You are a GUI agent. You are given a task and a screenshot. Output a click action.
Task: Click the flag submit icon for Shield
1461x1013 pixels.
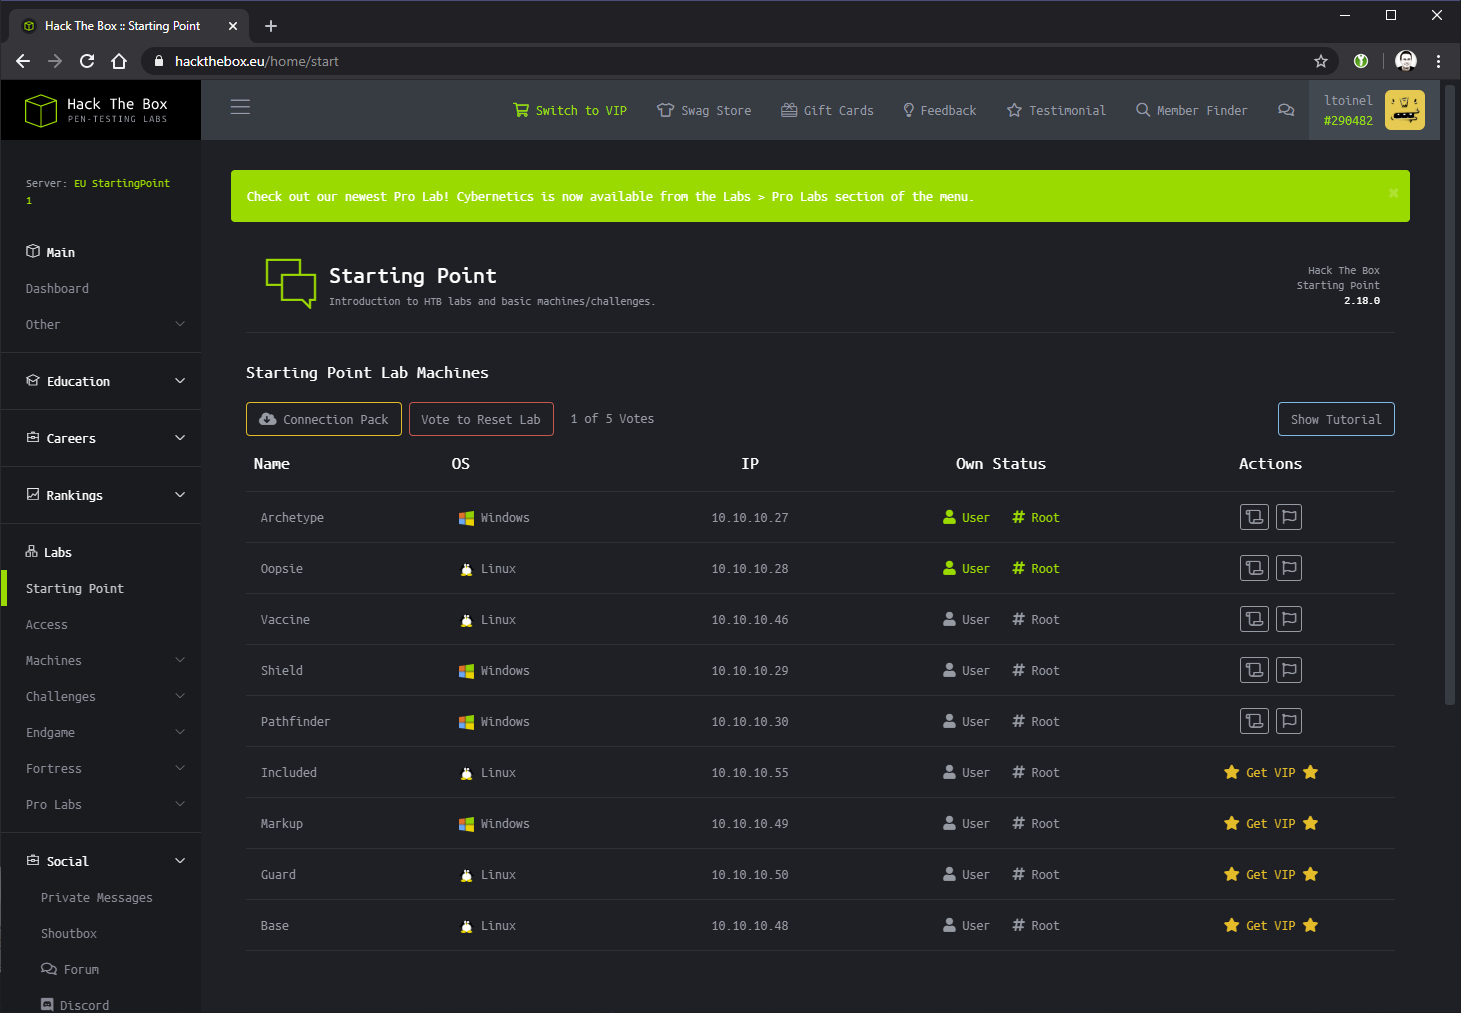[1289, 670]
